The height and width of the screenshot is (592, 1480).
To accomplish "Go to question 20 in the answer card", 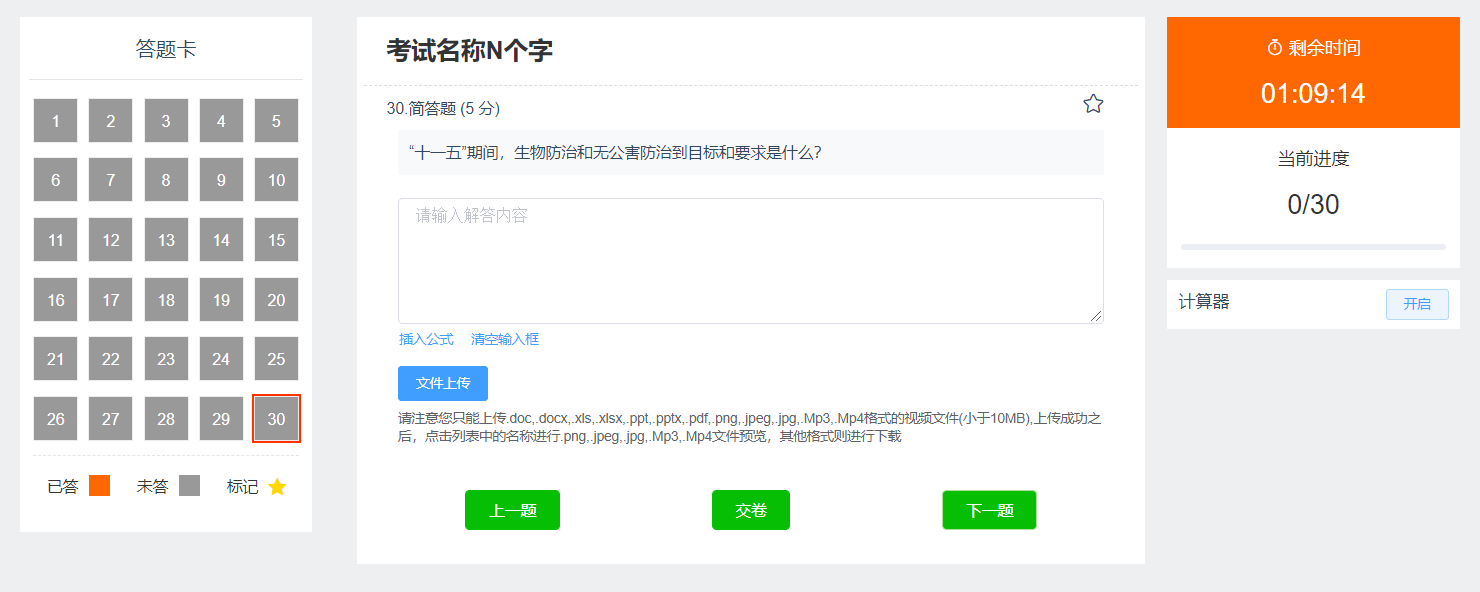I will click(276, 300).
